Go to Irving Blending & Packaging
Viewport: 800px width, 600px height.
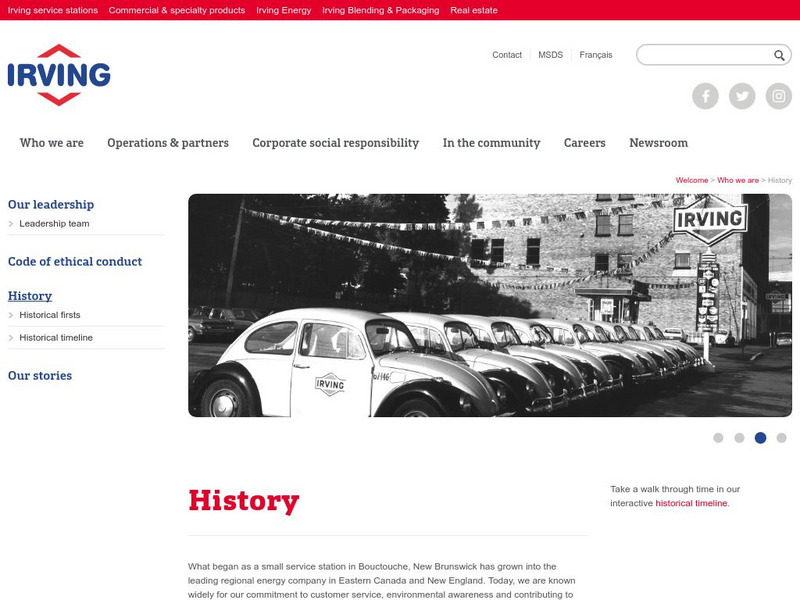(x=381, y=10)
